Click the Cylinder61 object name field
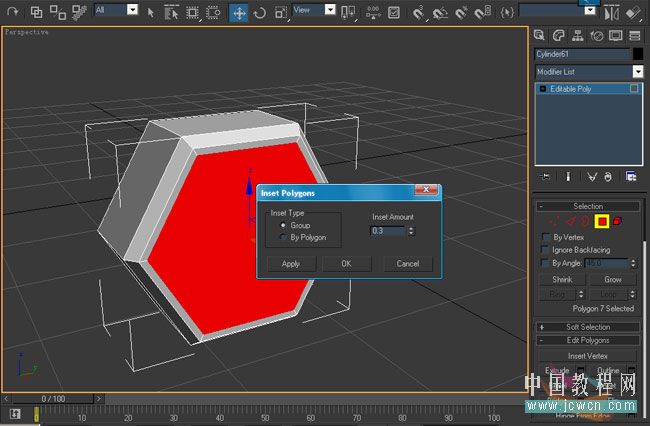Viewport: 650px width, 426px height. coord(582,54)
